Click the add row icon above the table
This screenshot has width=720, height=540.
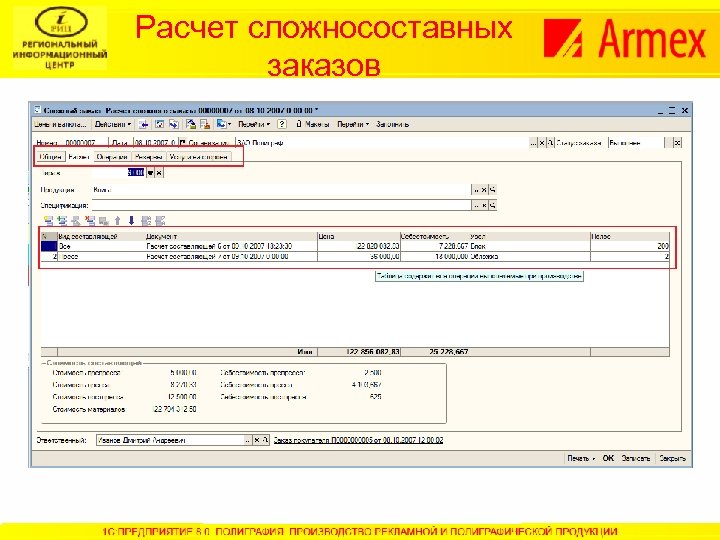coord(48,221)
